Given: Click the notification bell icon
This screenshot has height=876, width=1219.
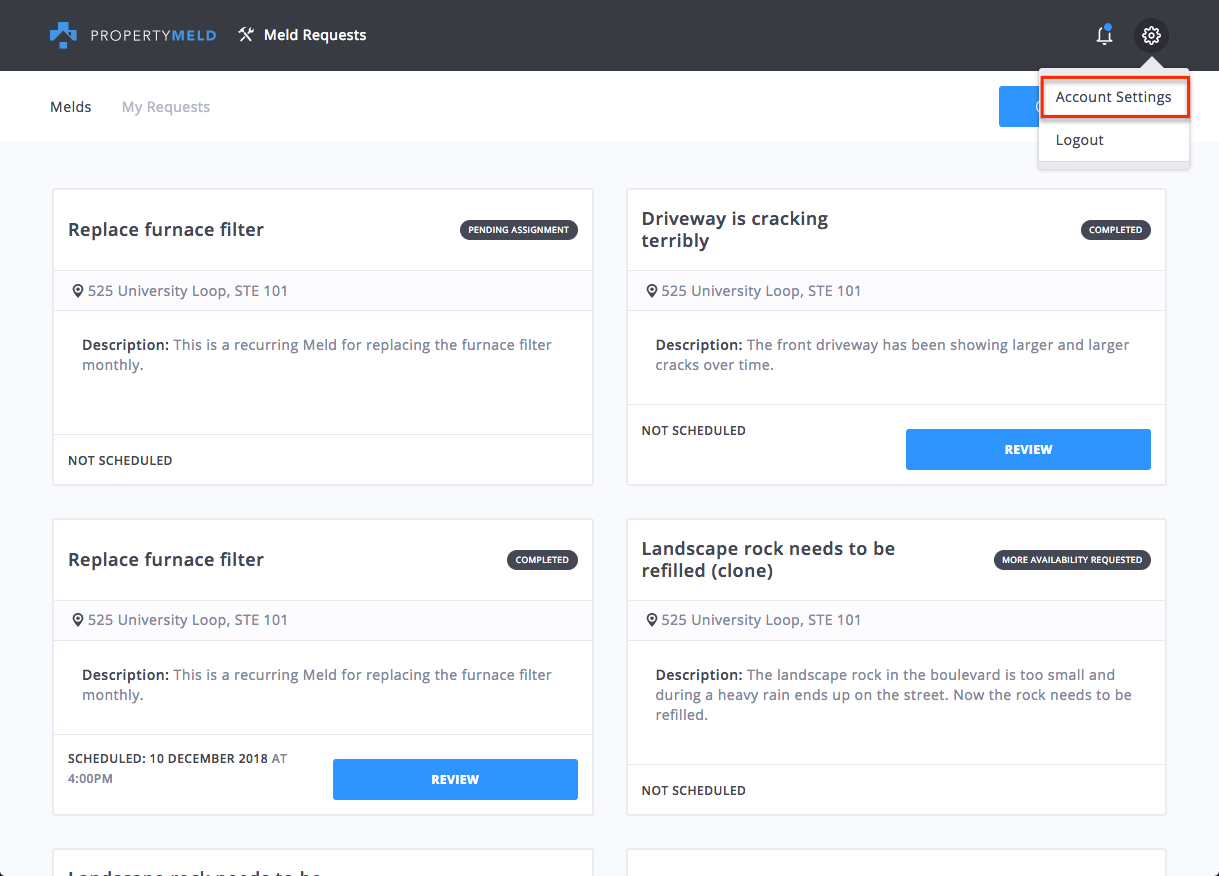Looking at the screenshot, I should 1104,36.
